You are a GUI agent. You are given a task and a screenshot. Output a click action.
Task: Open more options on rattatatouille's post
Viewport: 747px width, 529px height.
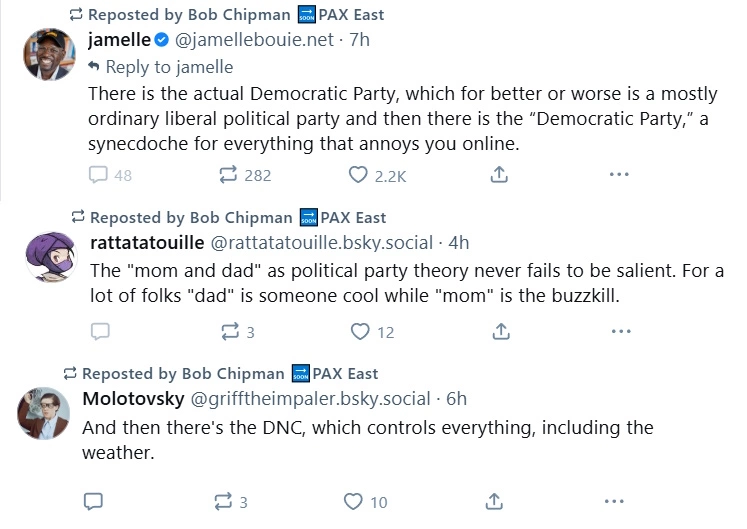click(621, 331)
